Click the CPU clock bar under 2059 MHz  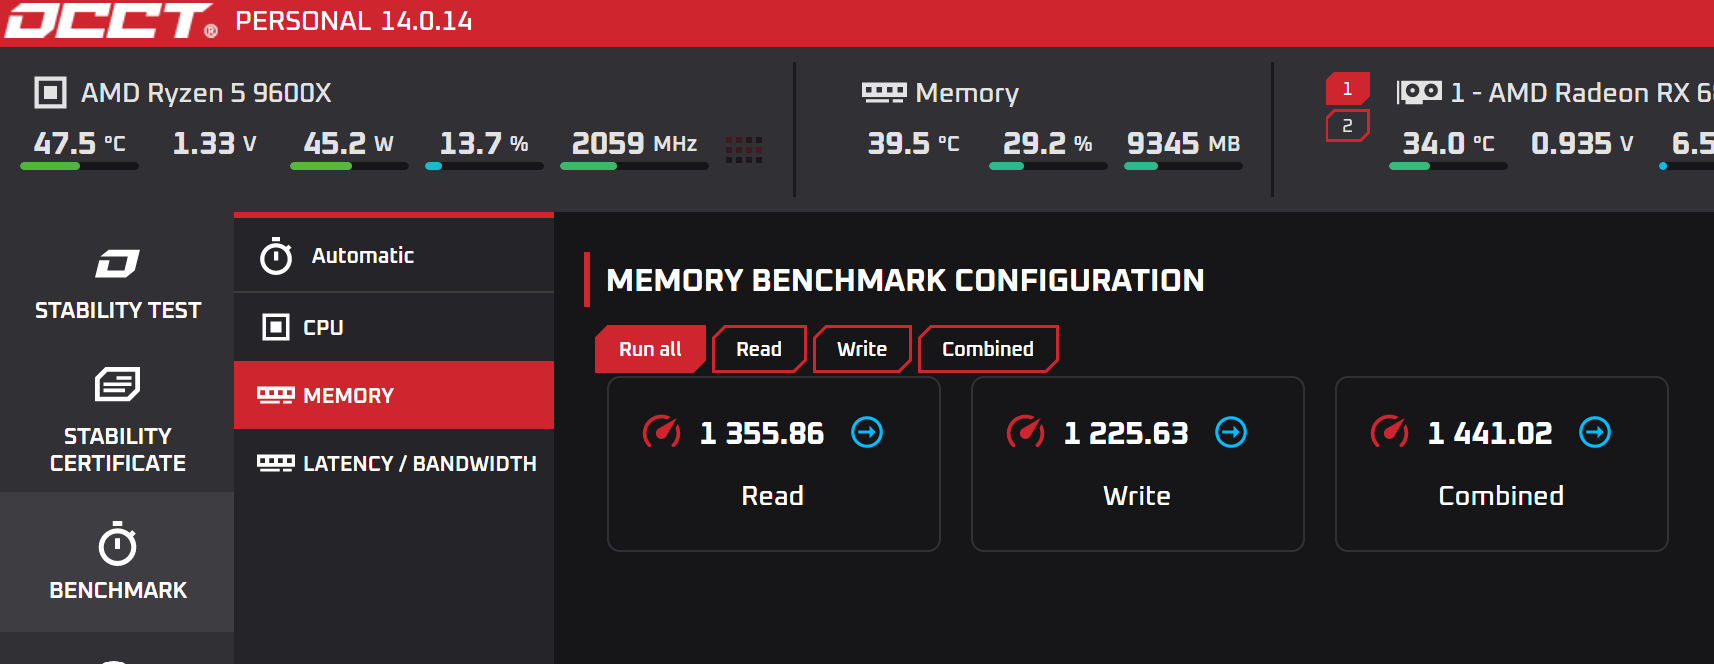pyautogui.click(x=634, y=166)
